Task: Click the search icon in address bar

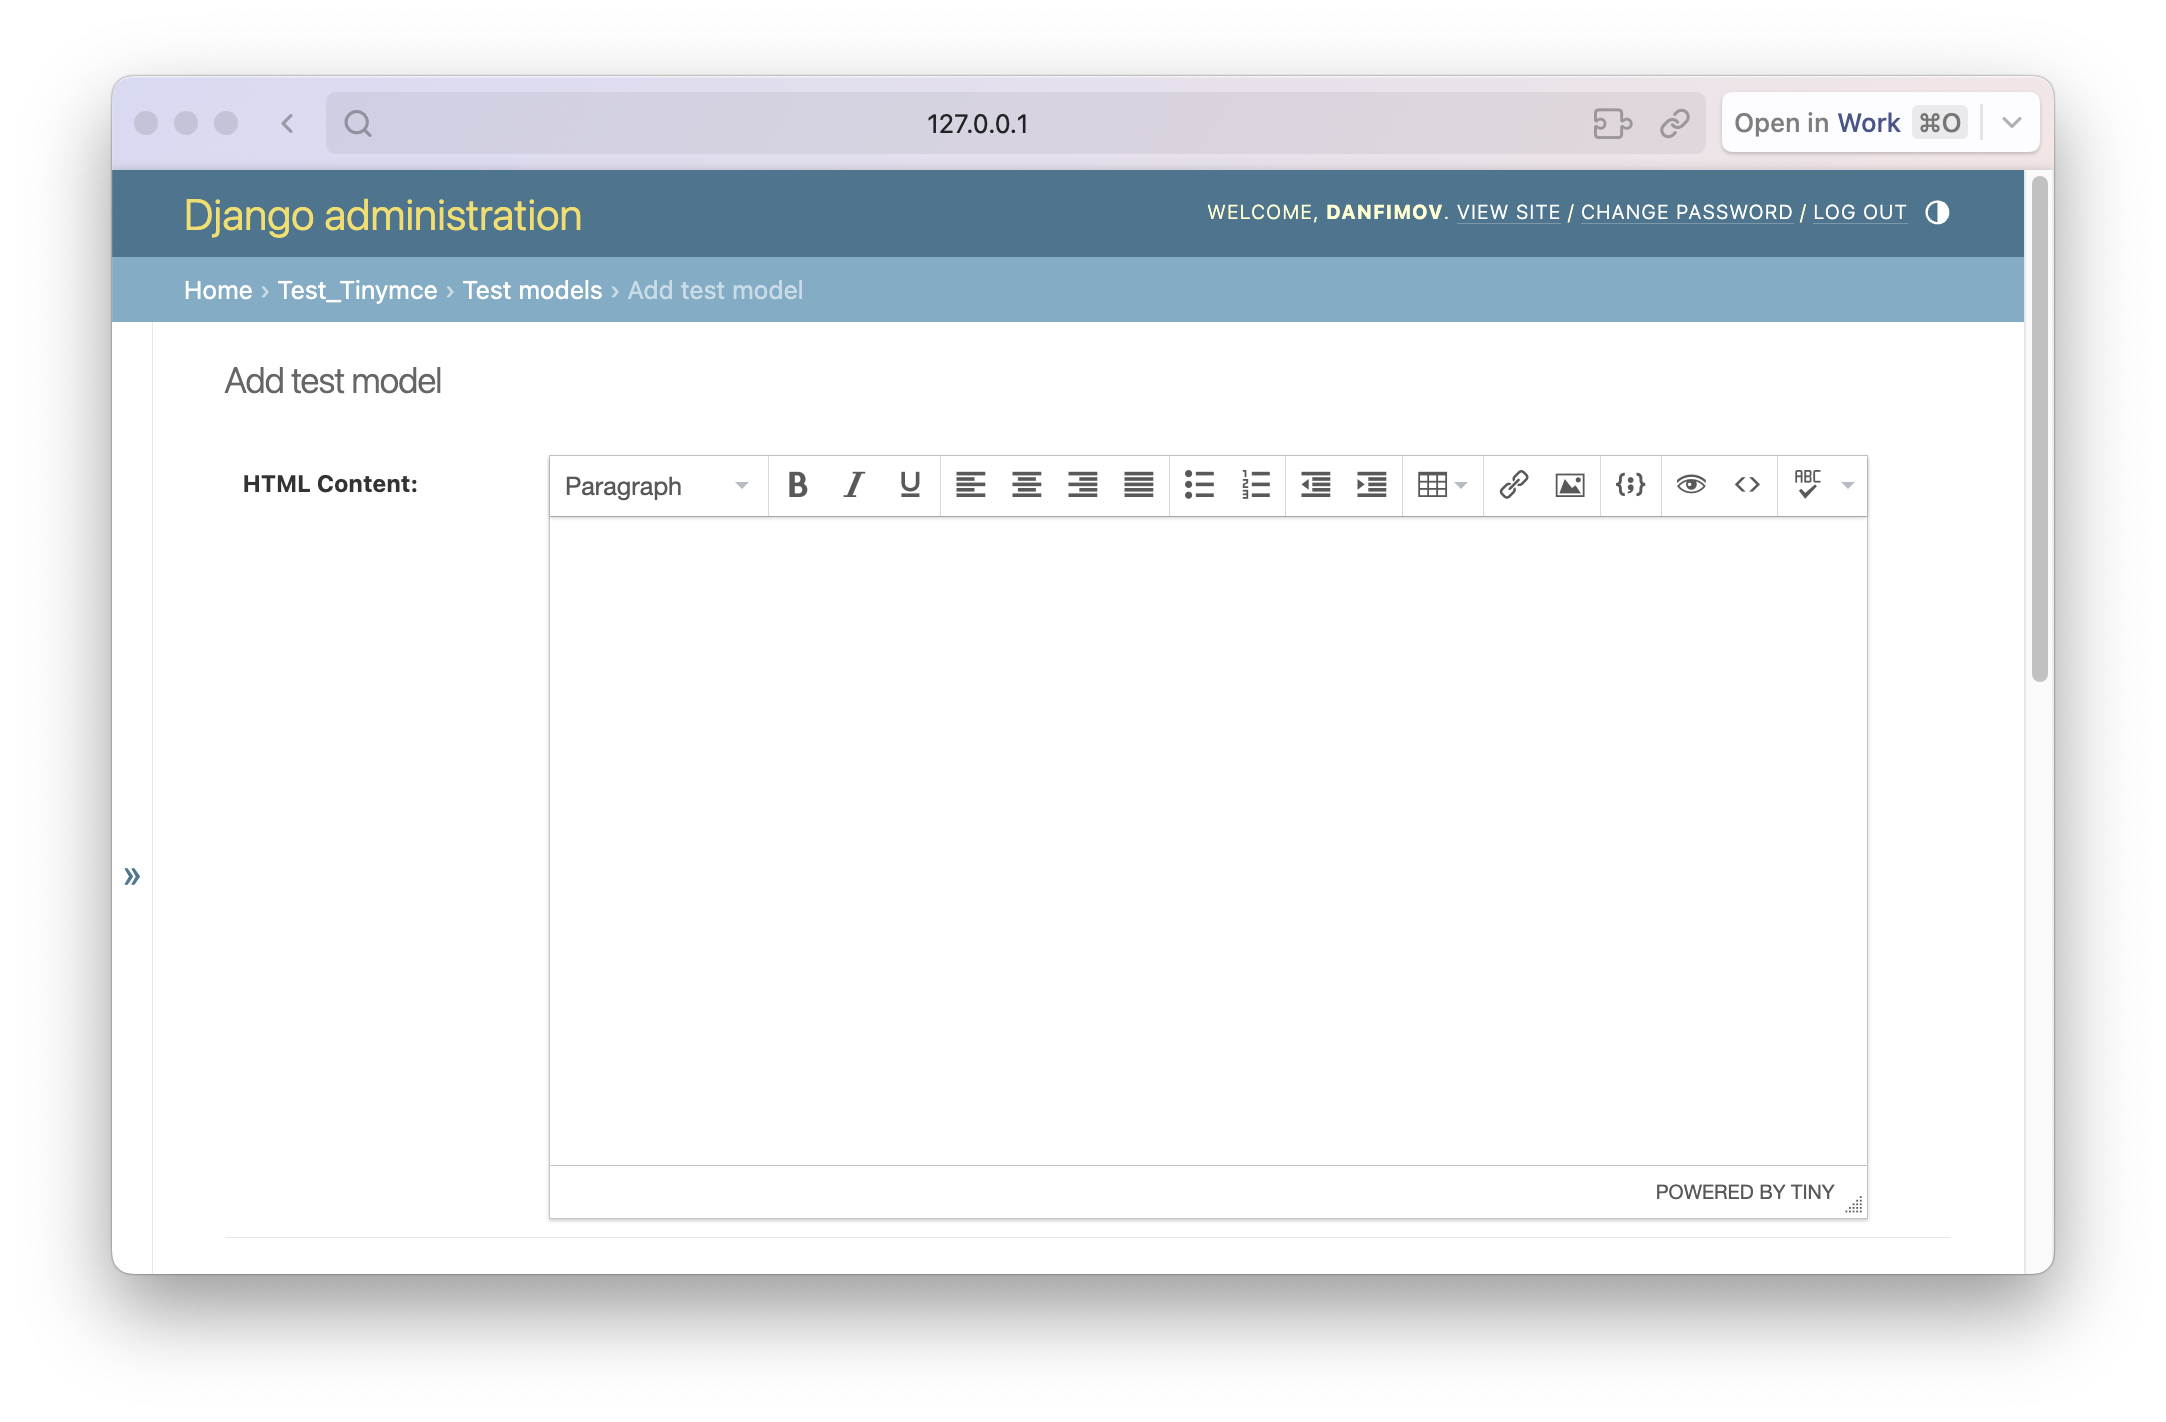Action: click(x=358, y=123)
